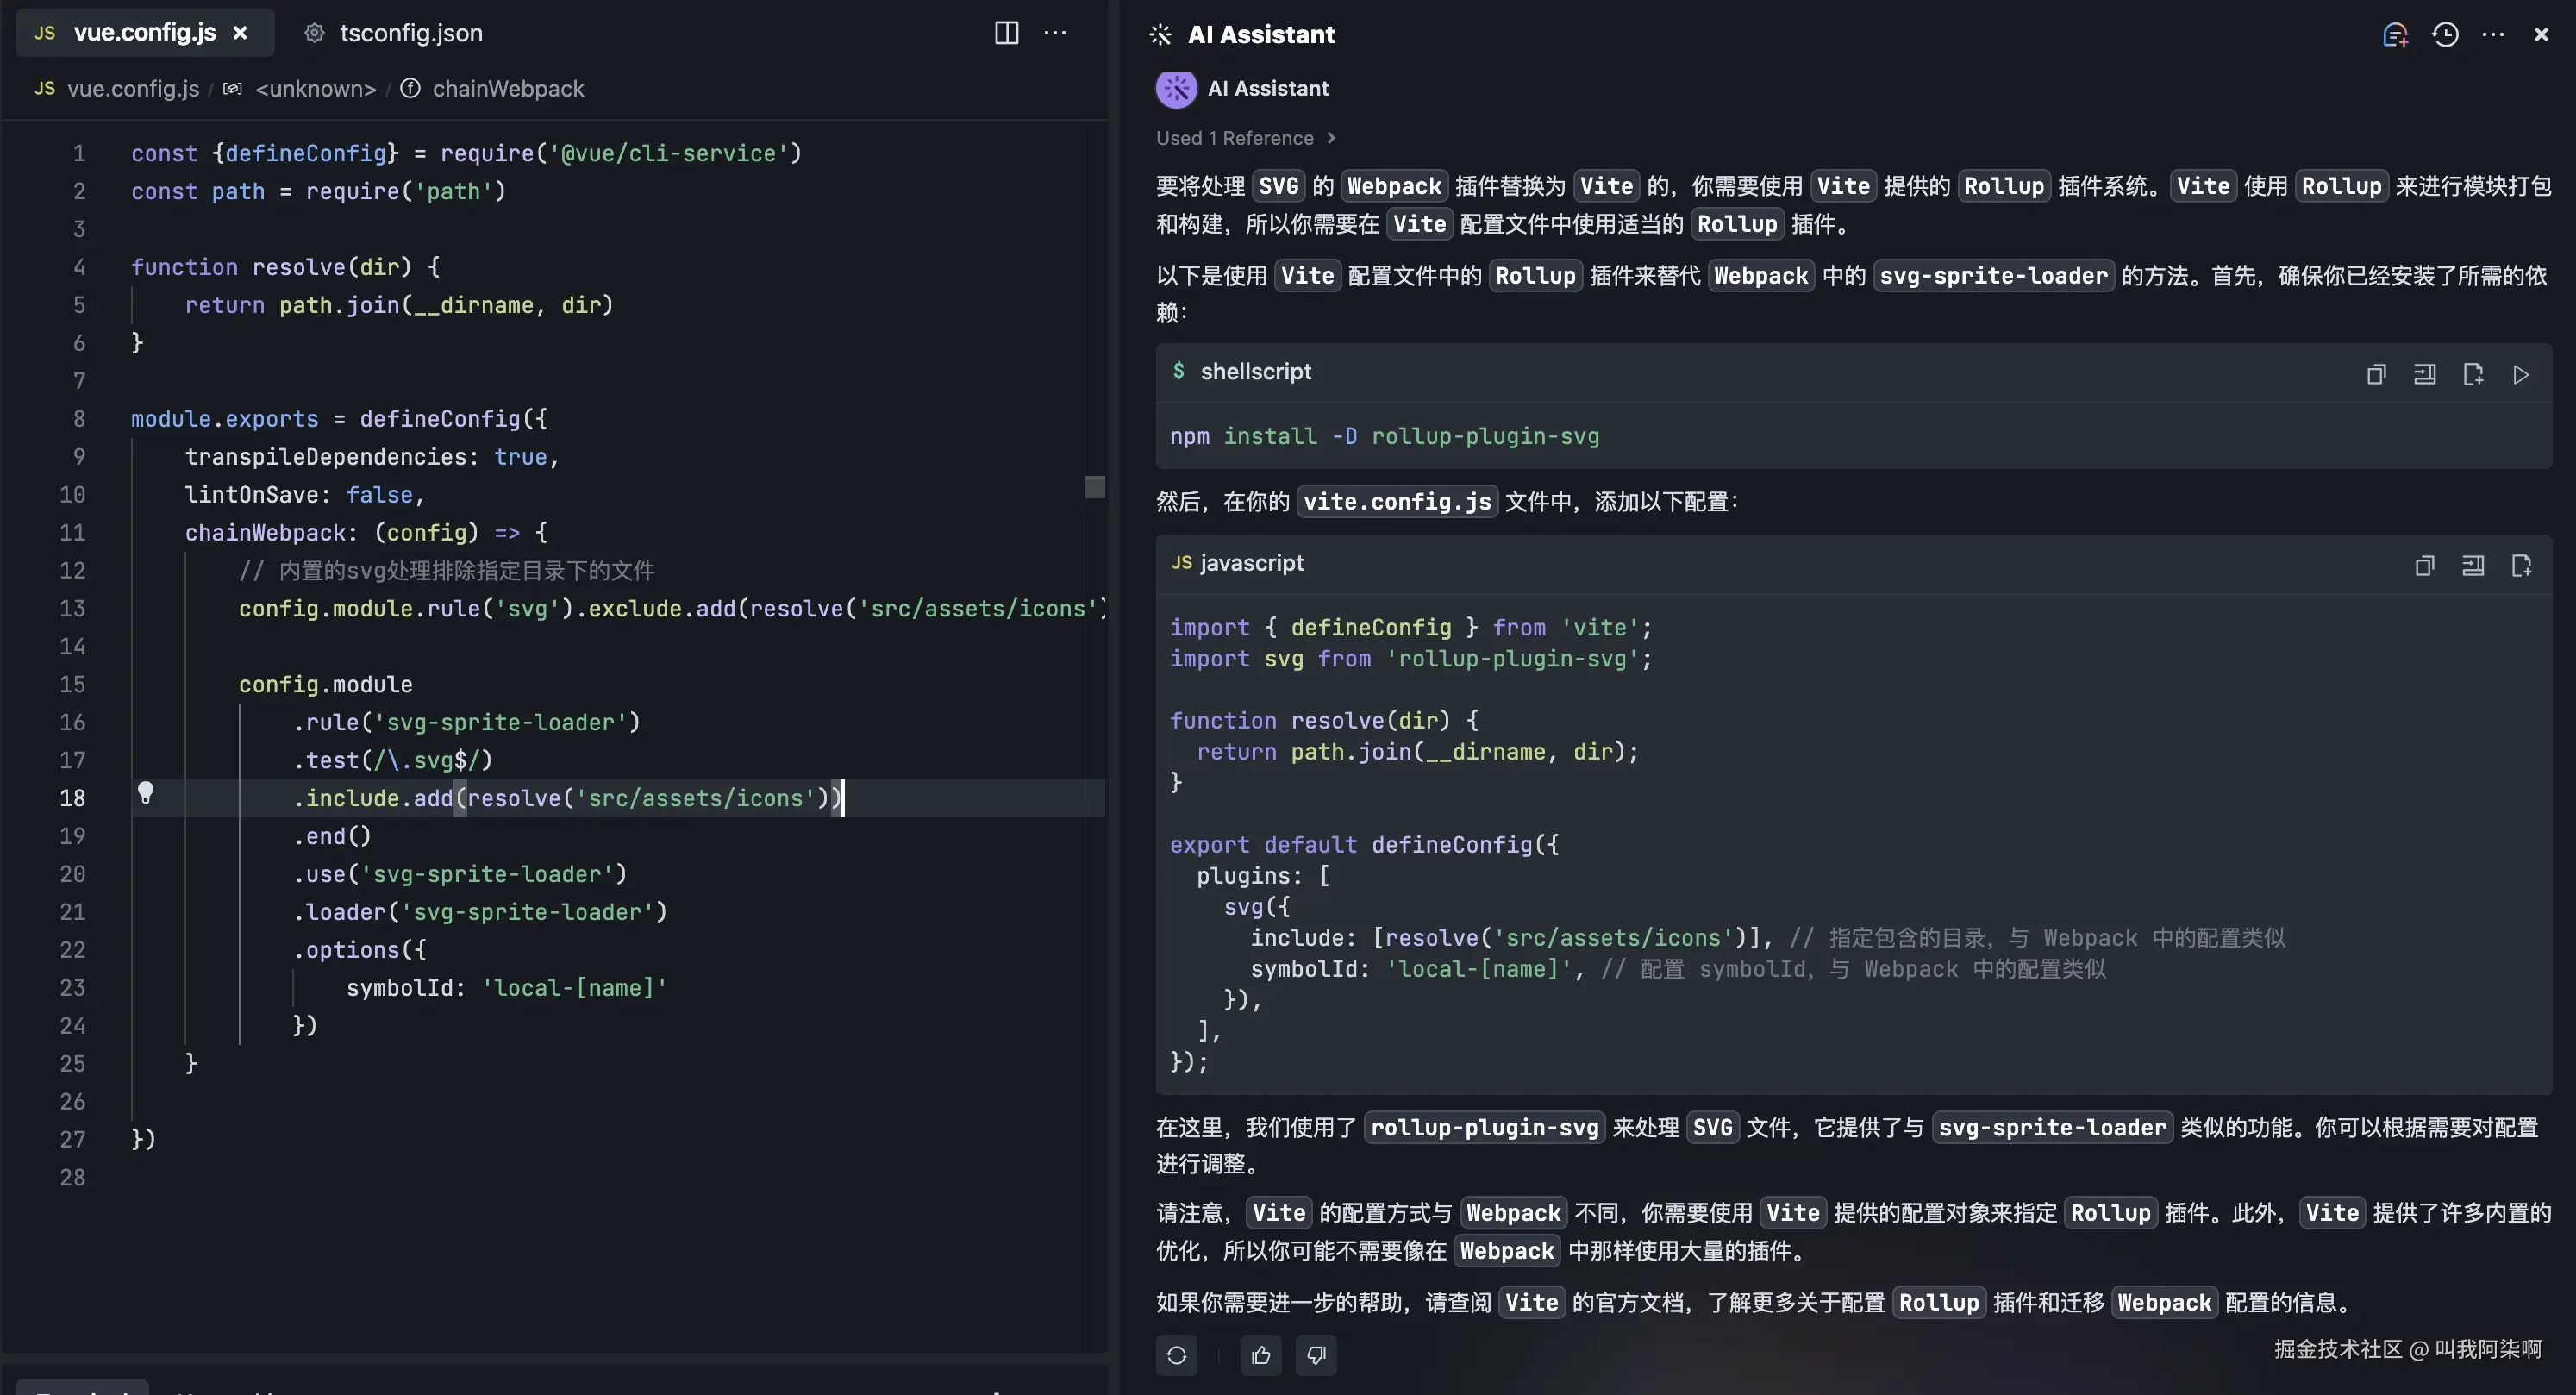Run shellscript snippet in terminal
The height and width of the screenshot is (1395, 2576).
[2521, 374]
